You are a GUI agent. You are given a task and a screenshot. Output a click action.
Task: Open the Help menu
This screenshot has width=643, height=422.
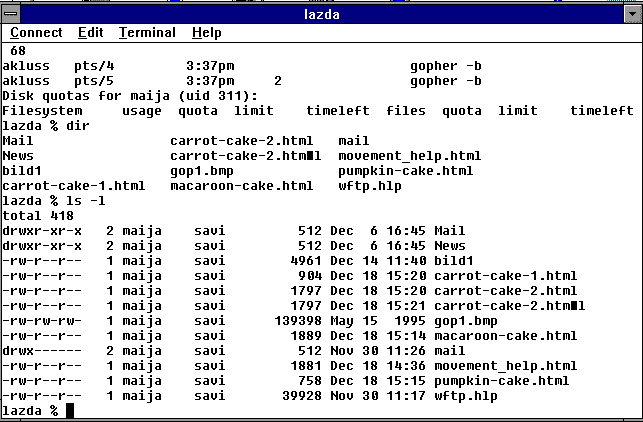(207, 33)
